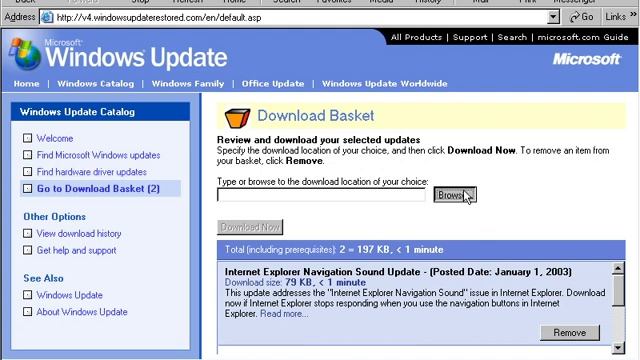Go to the Home tab
This screenshot has height=360, width=640.
(x=27, y=84)
